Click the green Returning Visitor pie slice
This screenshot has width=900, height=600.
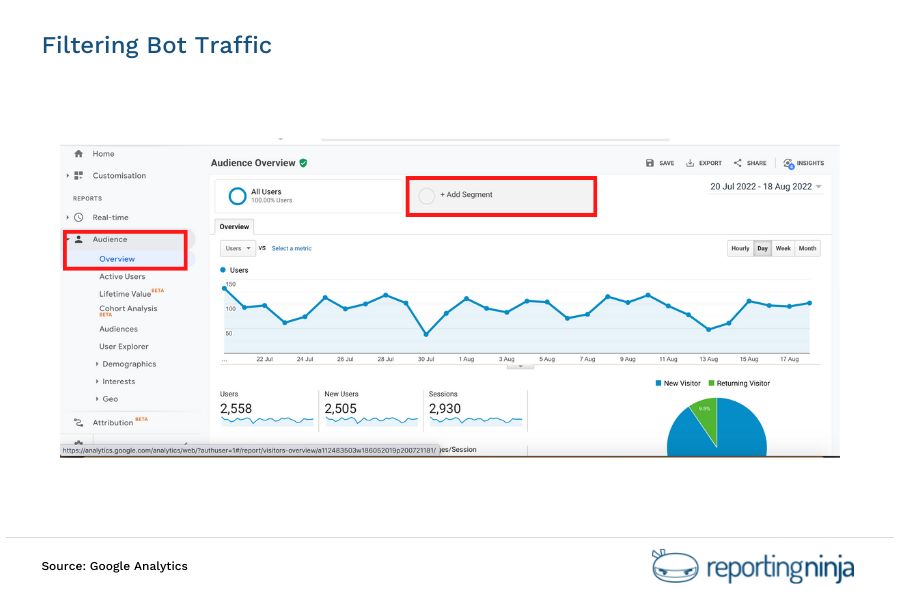(x=707, y=416)
